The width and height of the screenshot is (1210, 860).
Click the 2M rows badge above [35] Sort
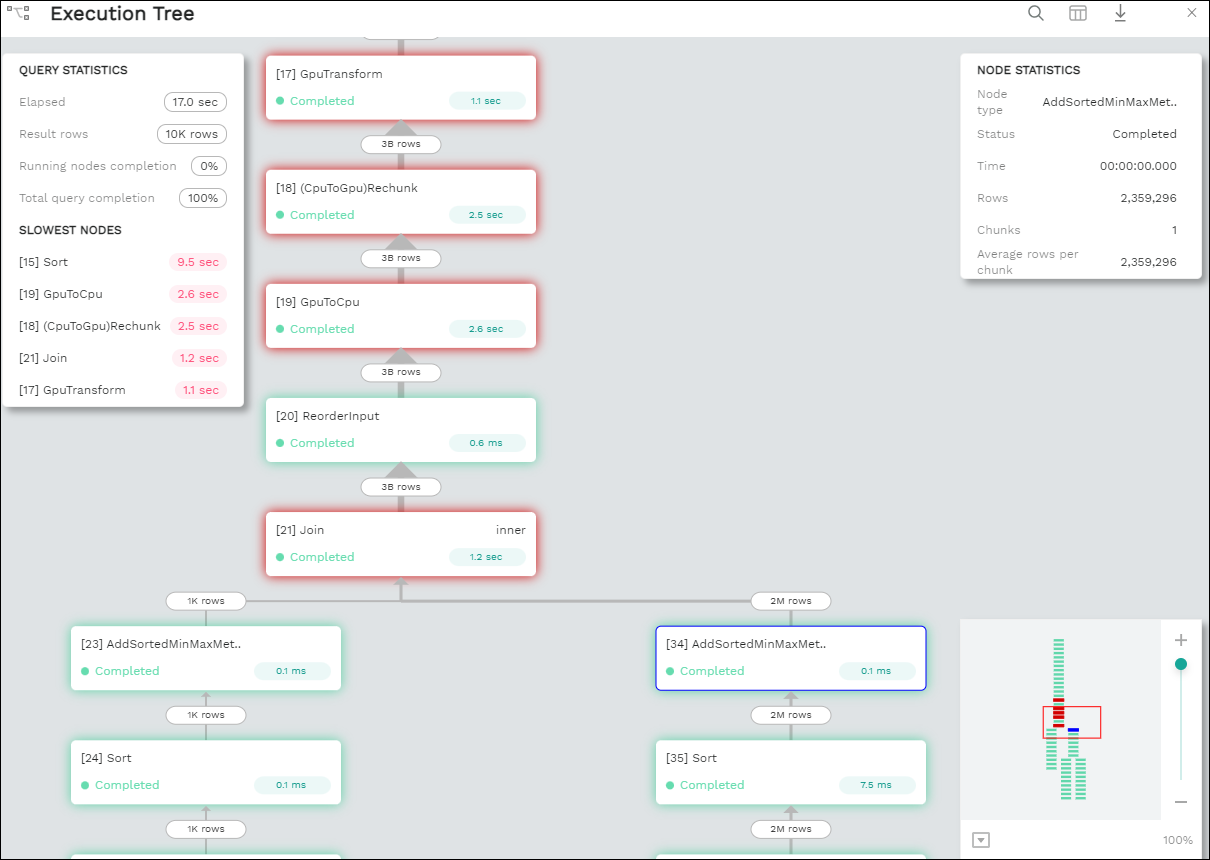point(790,715)
